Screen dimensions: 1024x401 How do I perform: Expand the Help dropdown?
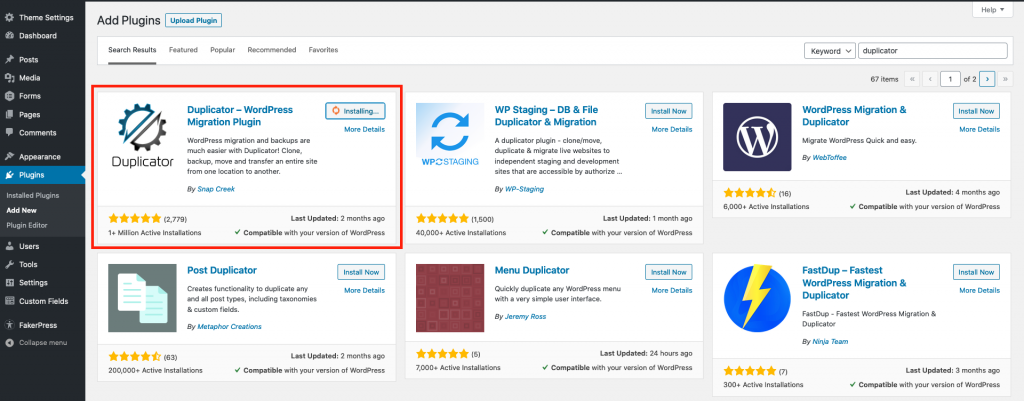pyautogui.click(x=993, y=10)
